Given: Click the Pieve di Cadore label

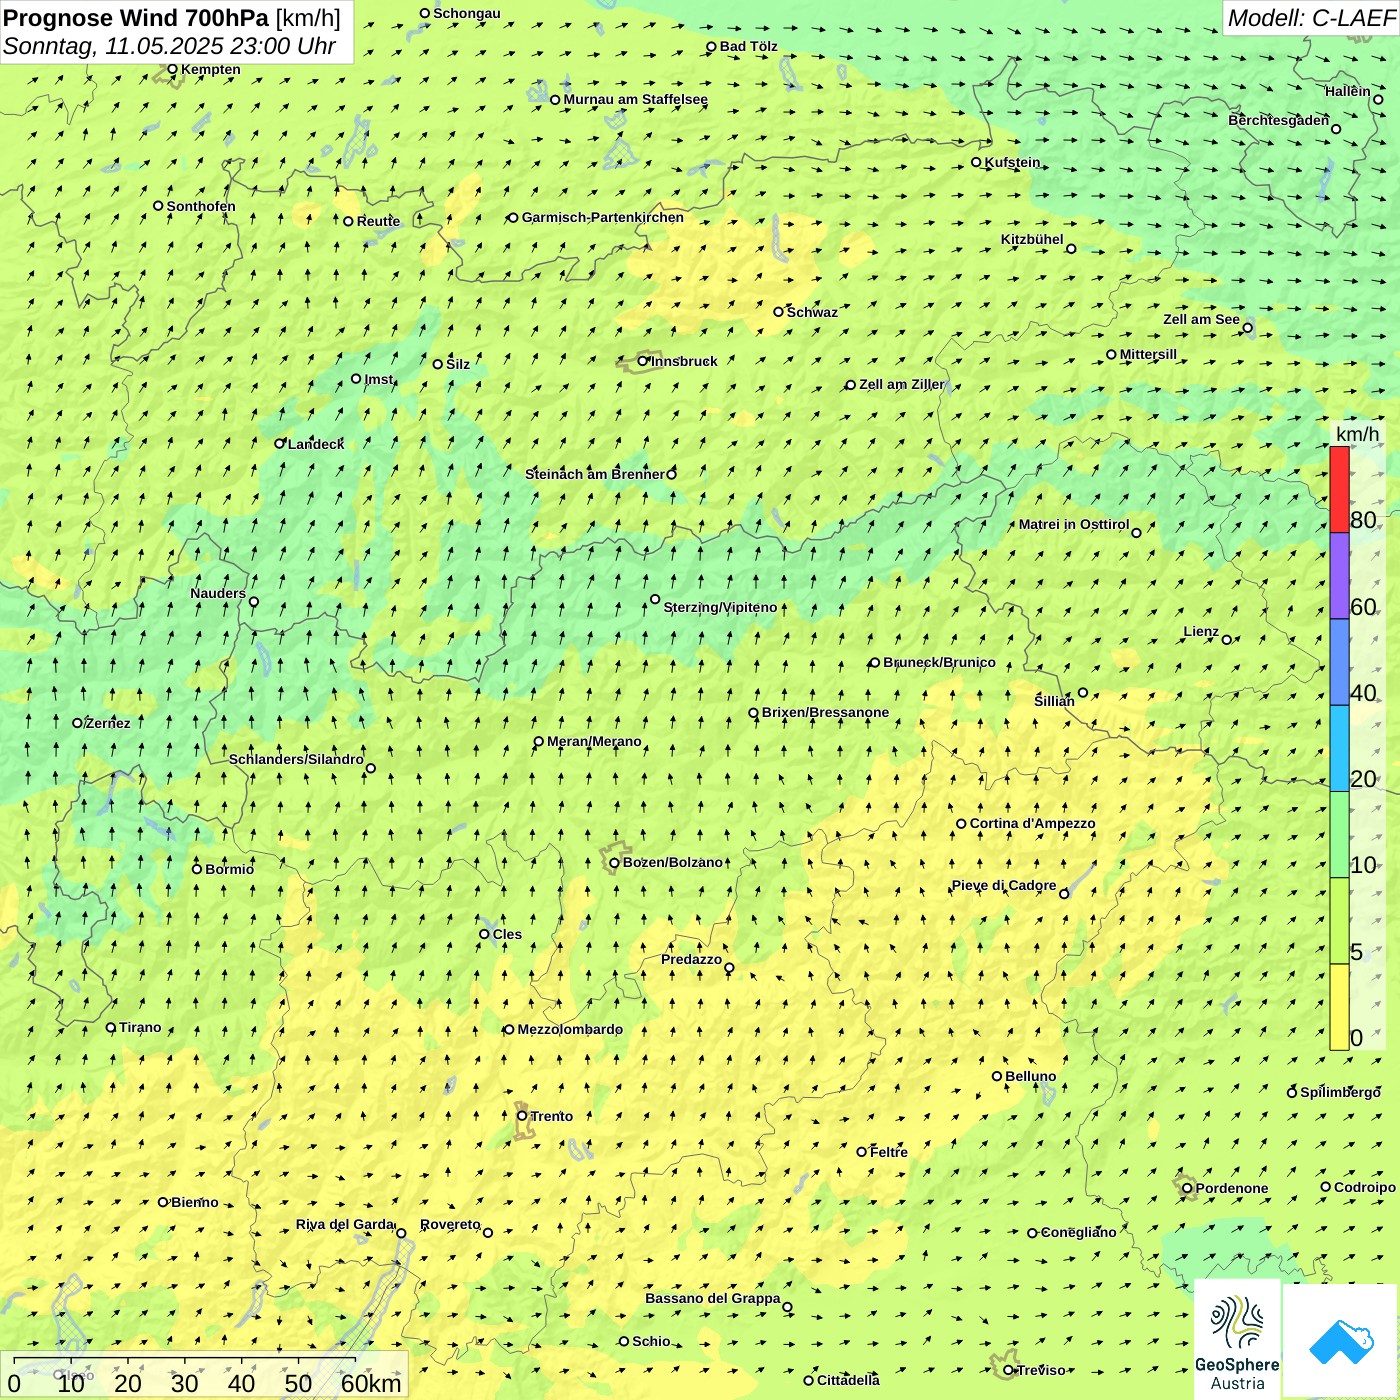Looking at the screenshot, I should point(1004,885).
